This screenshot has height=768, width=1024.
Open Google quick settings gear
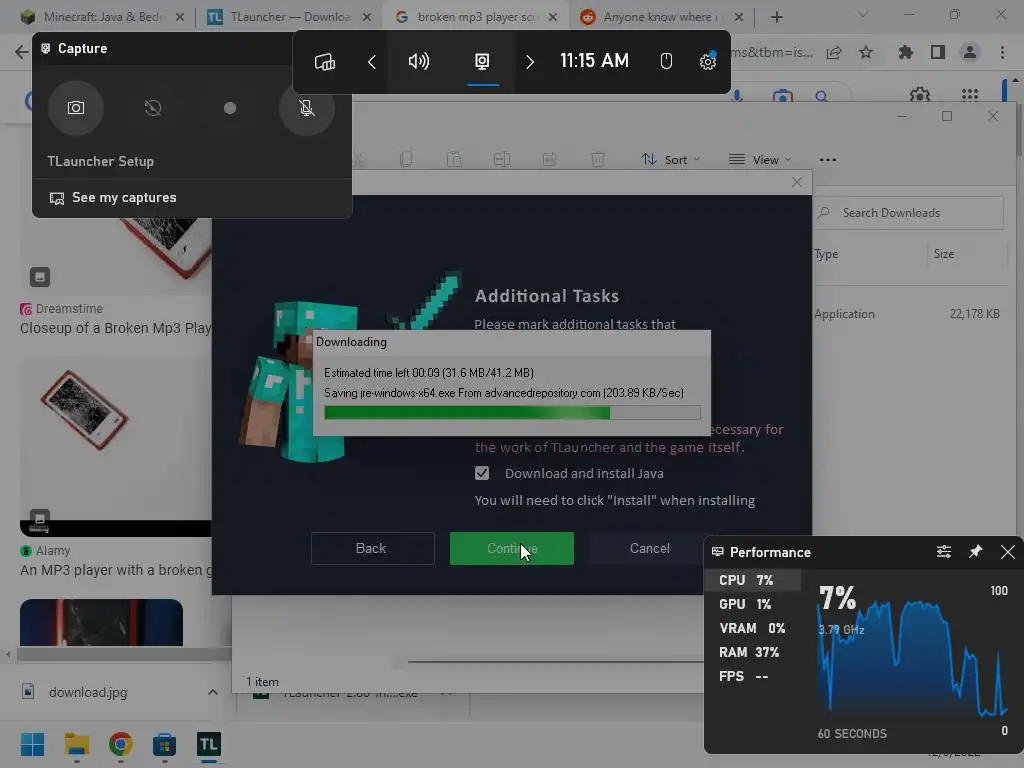pyautogui.click(x=920, y=95)
